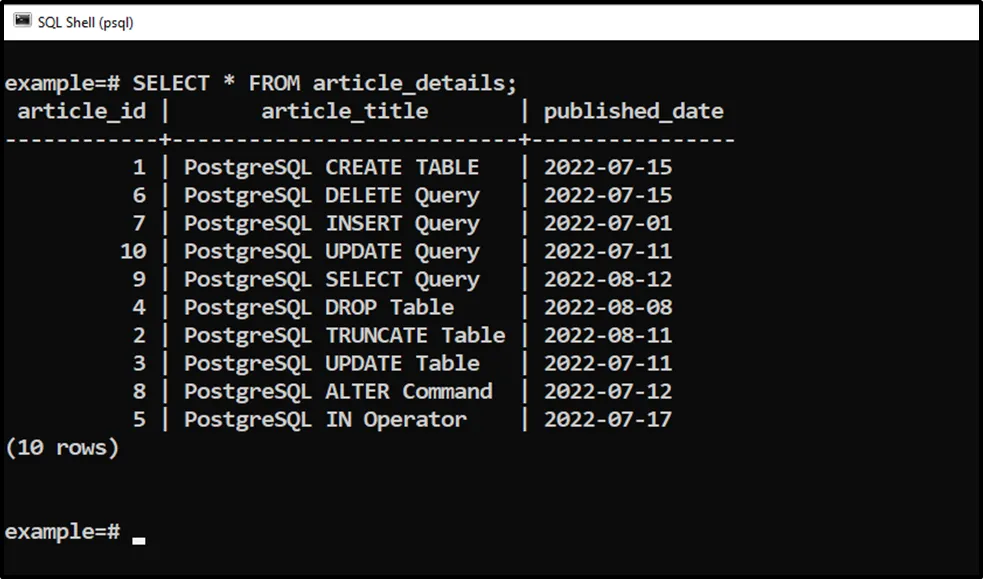Select the "PostgreSQL DELETE Query" title cell
The image size is (983, 579).
pyautogui.click(x=331, y=195)
